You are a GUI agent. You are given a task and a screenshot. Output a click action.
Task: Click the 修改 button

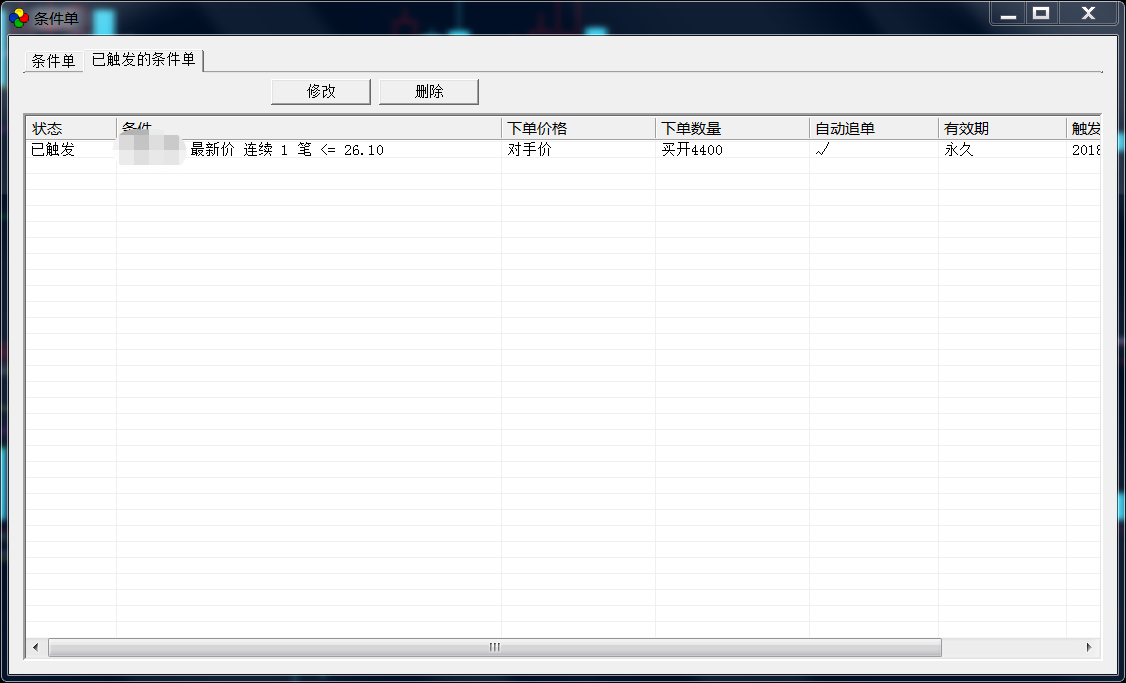321,91
